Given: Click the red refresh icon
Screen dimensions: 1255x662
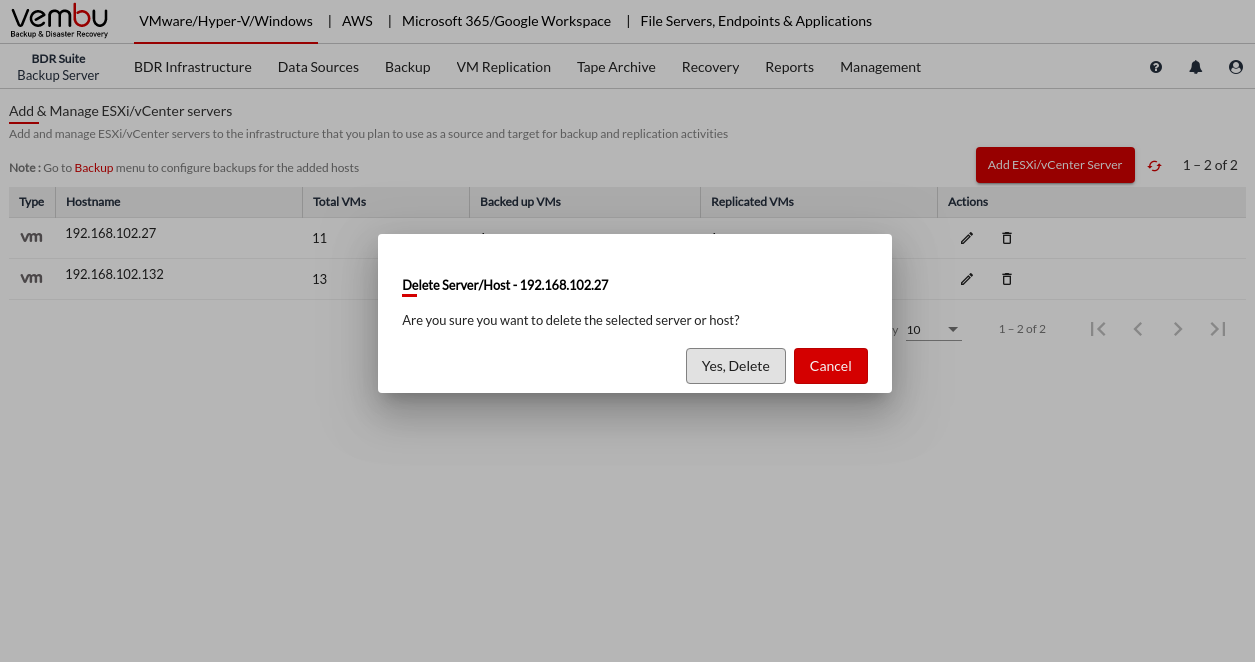Looking at the screenshot, I should [1155, 166].
